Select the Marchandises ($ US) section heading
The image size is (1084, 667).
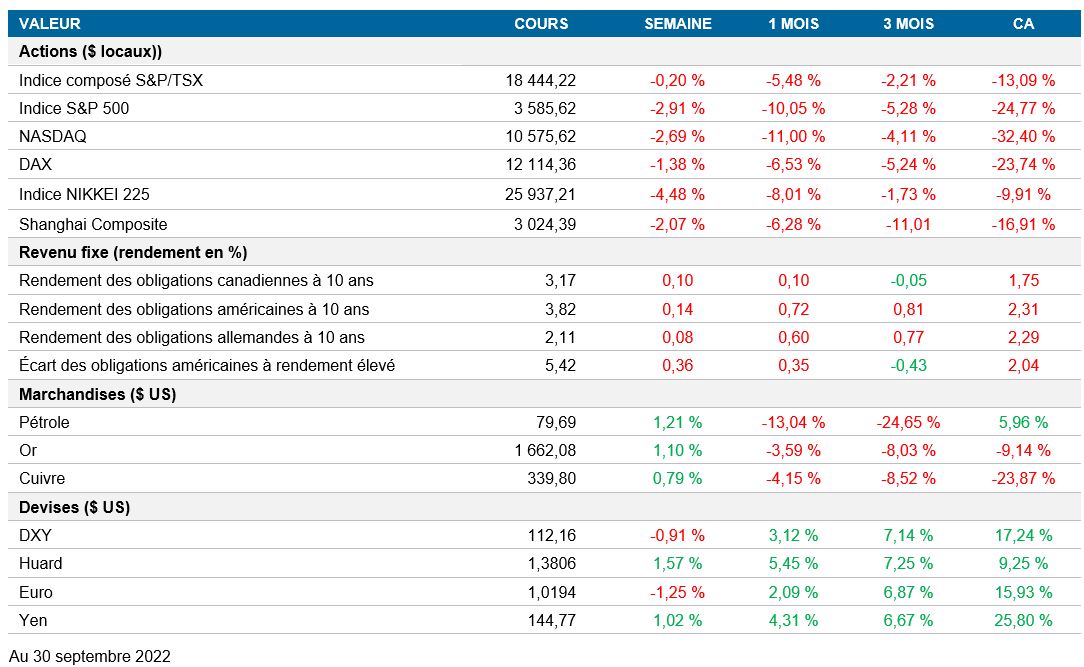click(x=98, y=394)
